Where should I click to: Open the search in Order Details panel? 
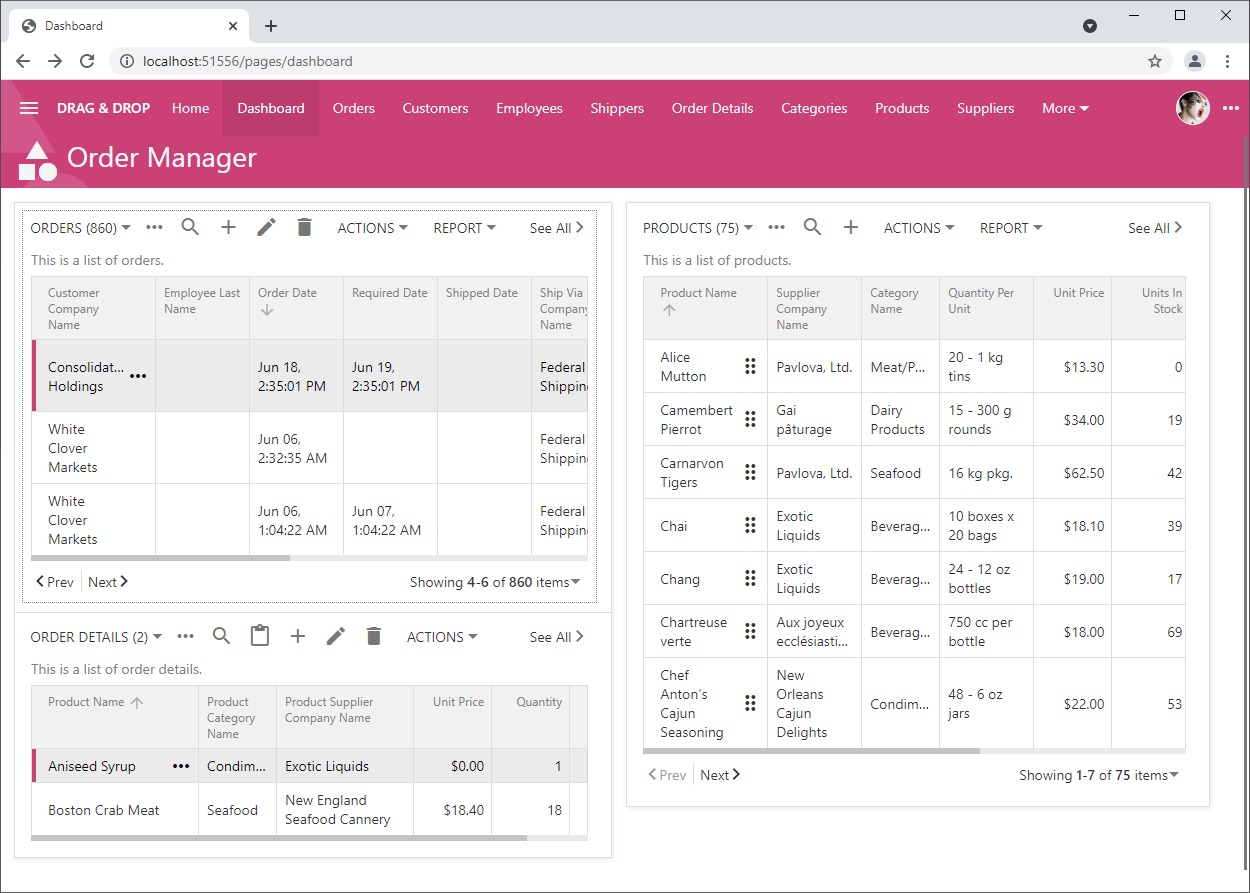coord(221,635)
